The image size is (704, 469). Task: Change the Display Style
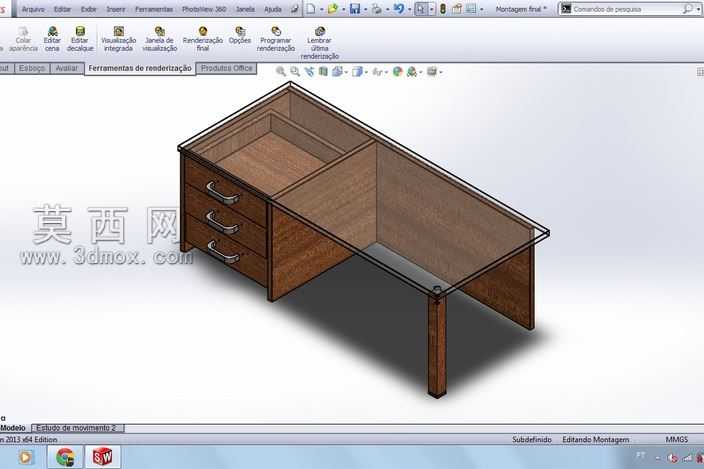tap(357, 71)
